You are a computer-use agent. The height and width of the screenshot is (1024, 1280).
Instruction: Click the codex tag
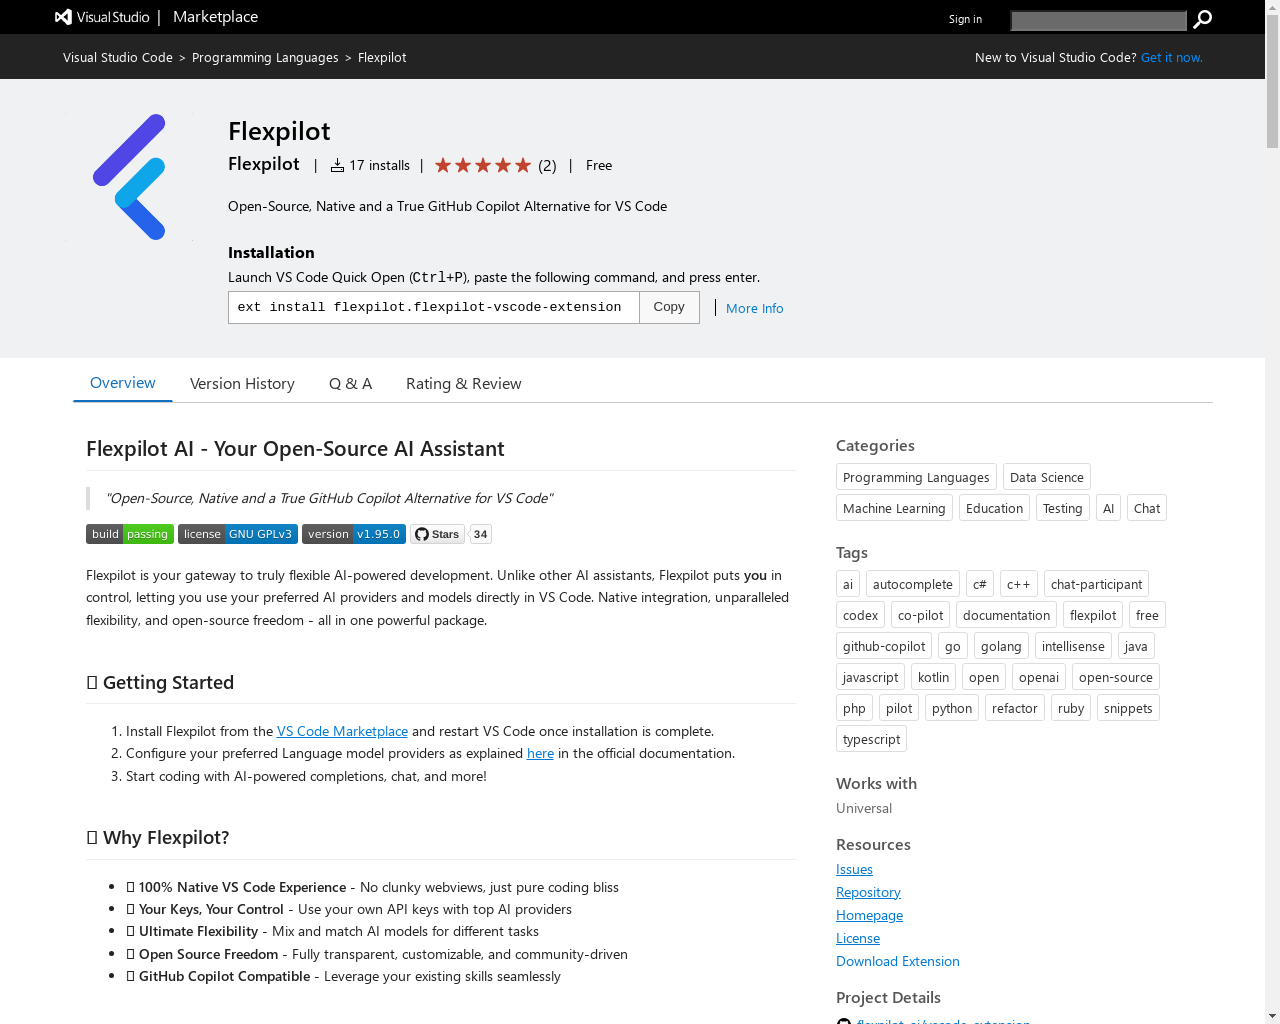point(860,615)
